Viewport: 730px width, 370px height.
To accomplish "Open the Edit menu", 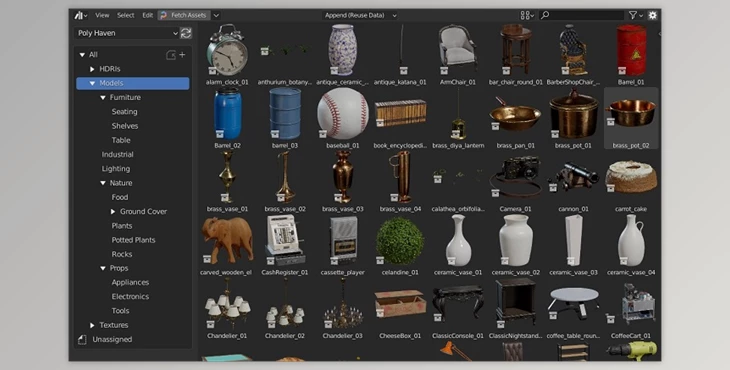I will [x=148, y=15].
